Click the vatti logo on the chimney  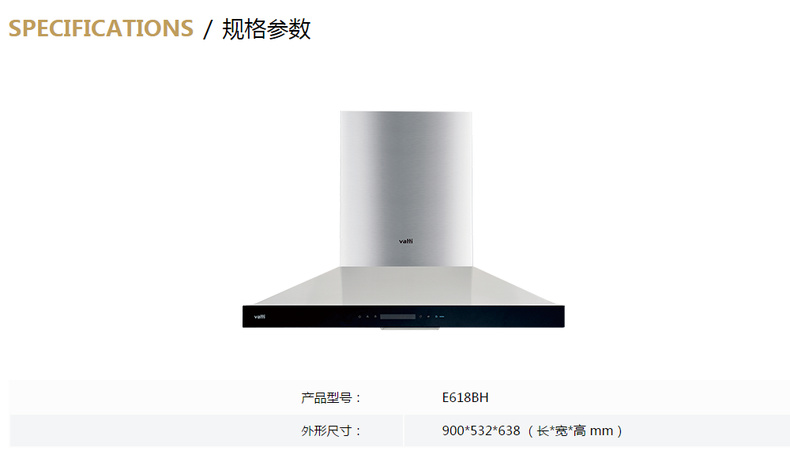[406, 241]
